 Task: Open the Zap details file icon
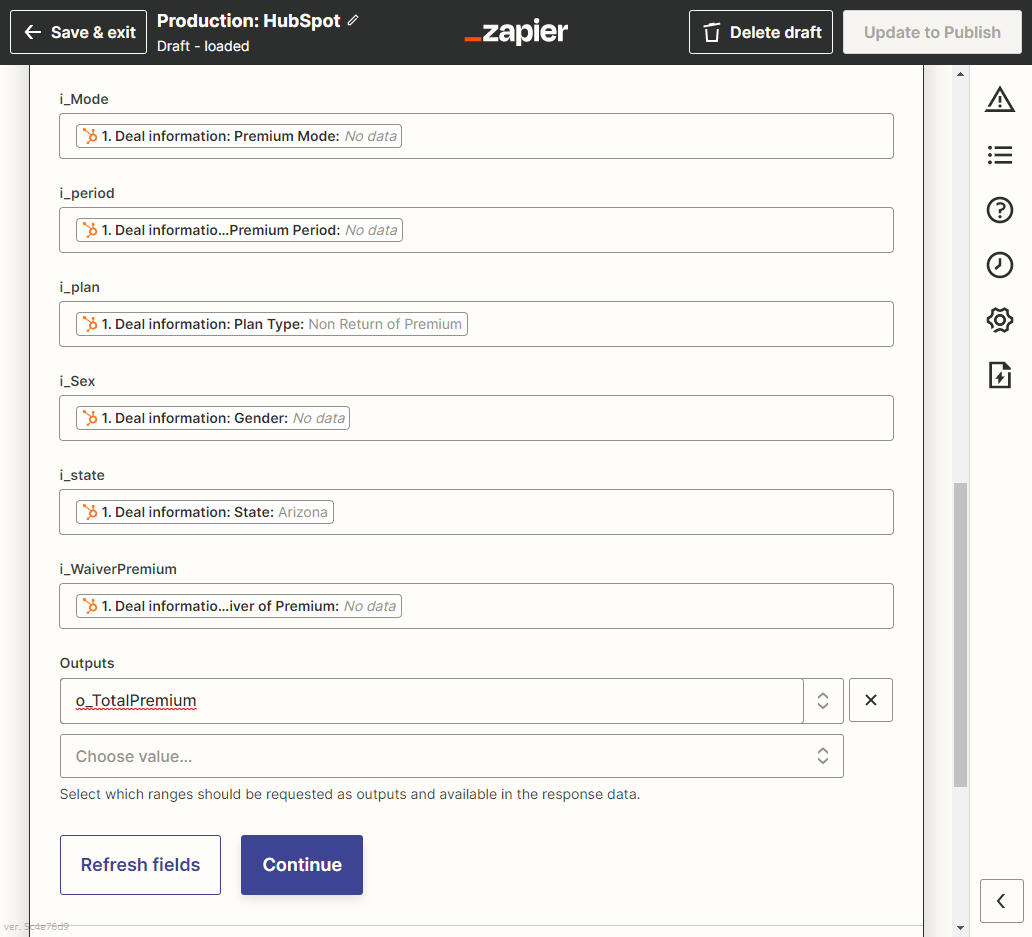pos(999,375)
